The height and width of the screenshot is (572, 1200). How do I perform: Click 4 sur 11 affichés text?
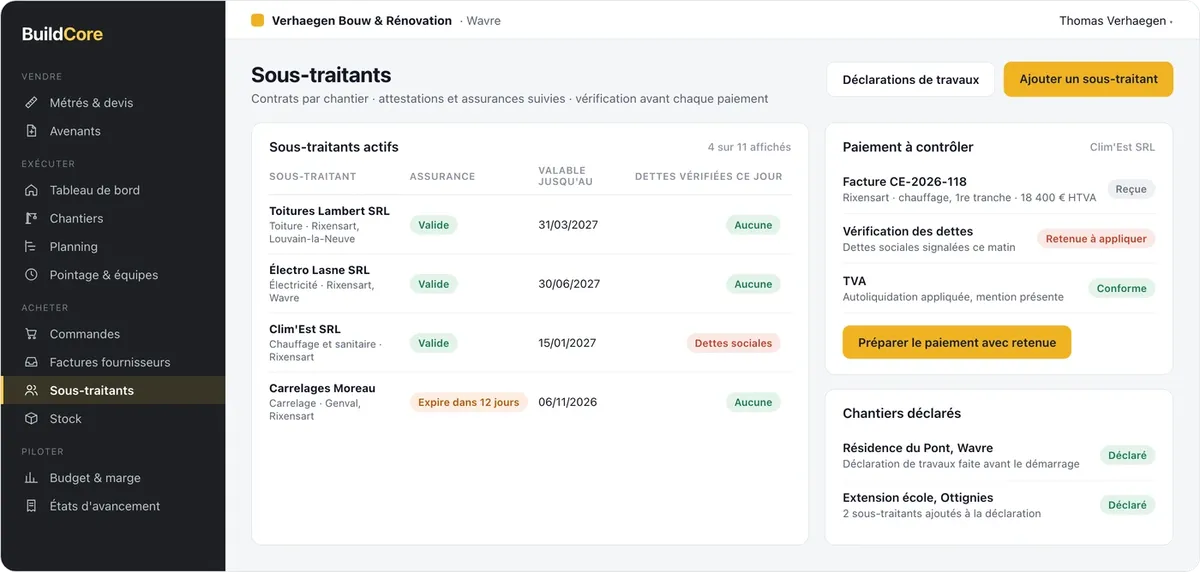(749, 147)
